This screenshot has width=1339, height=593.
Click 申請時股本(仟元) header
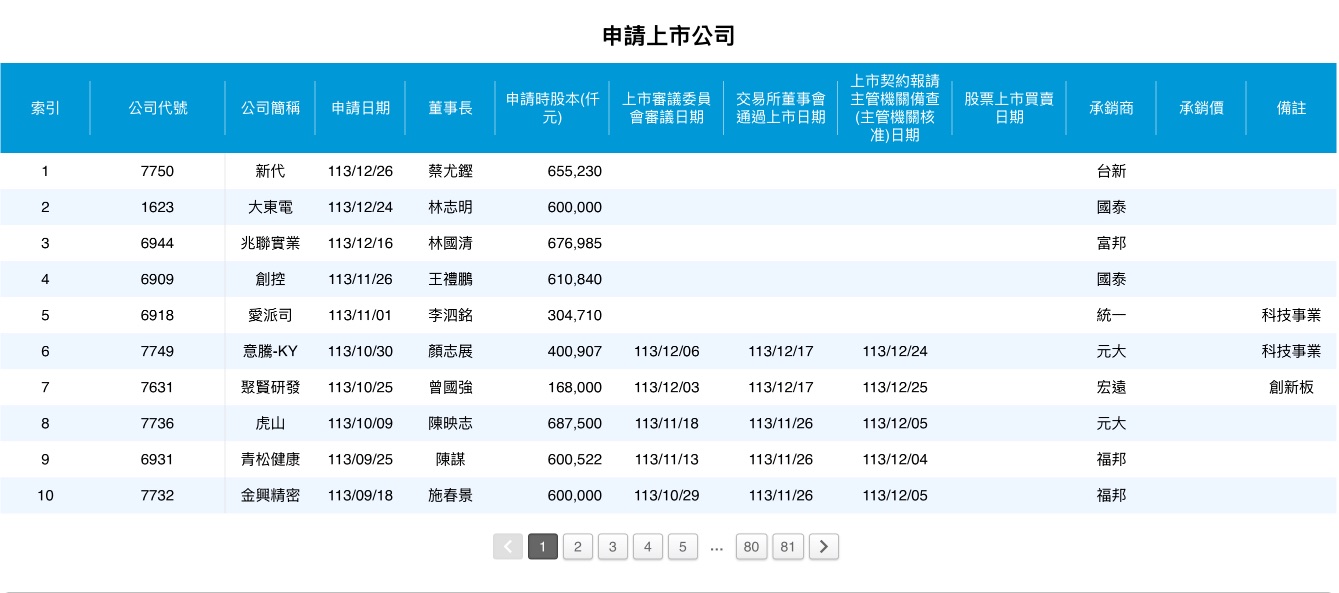(x=551, y=108)
